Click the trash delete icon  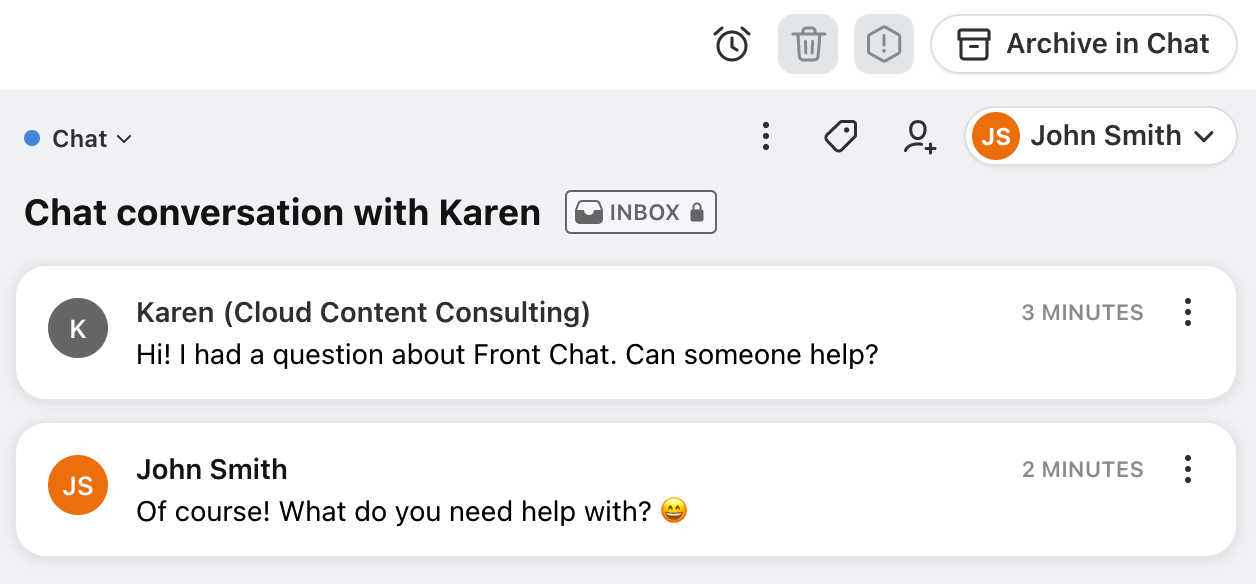click(x=808, y=44)
